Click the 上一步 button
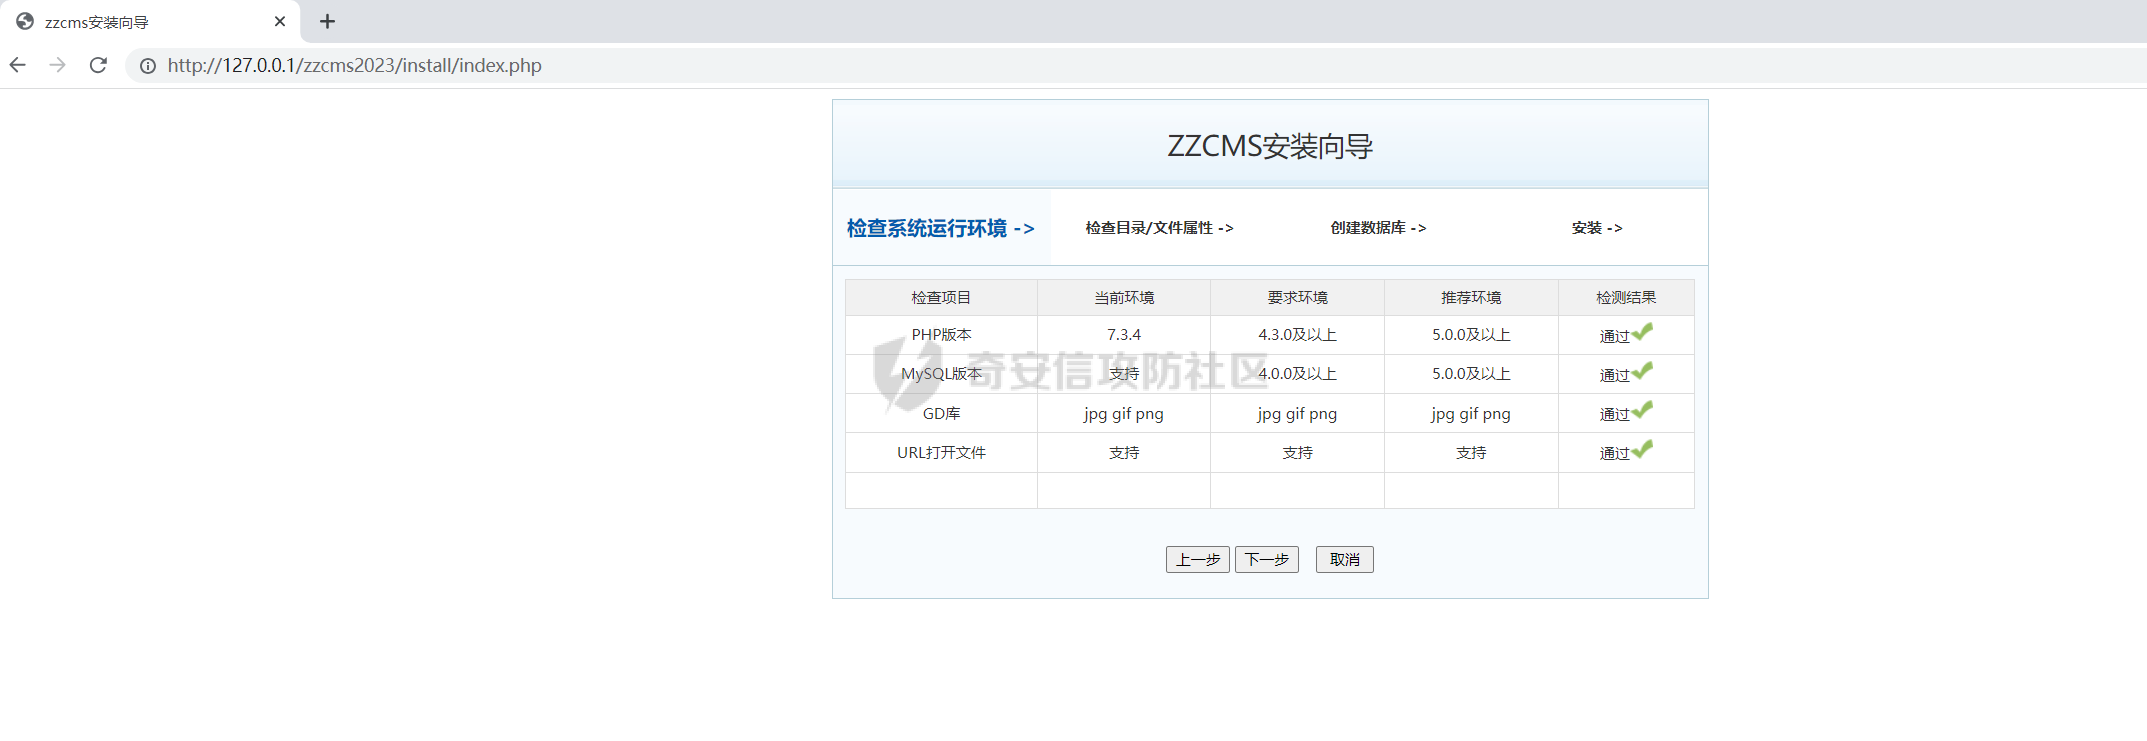Screen dimensions: 2147x741 click(x=1198, y=559)
